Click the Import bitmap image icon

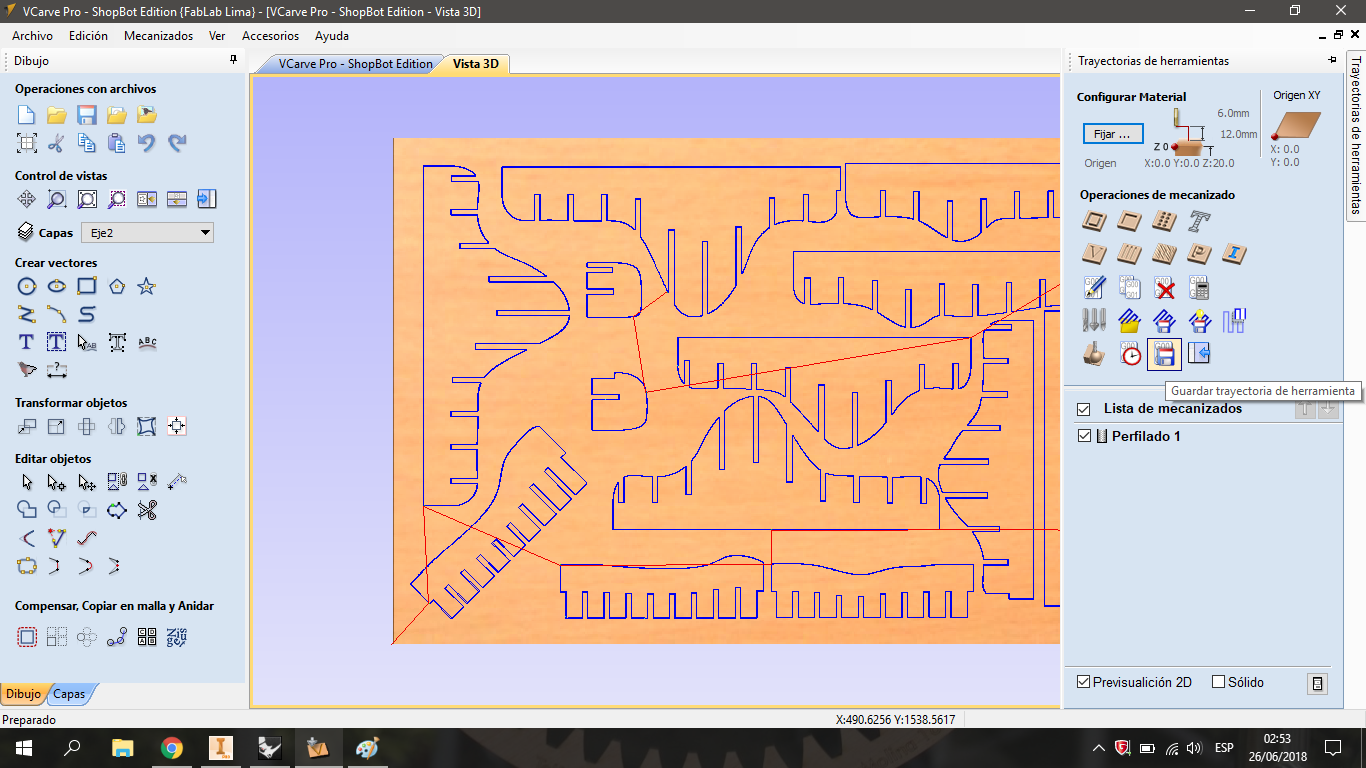click(147, 114)
